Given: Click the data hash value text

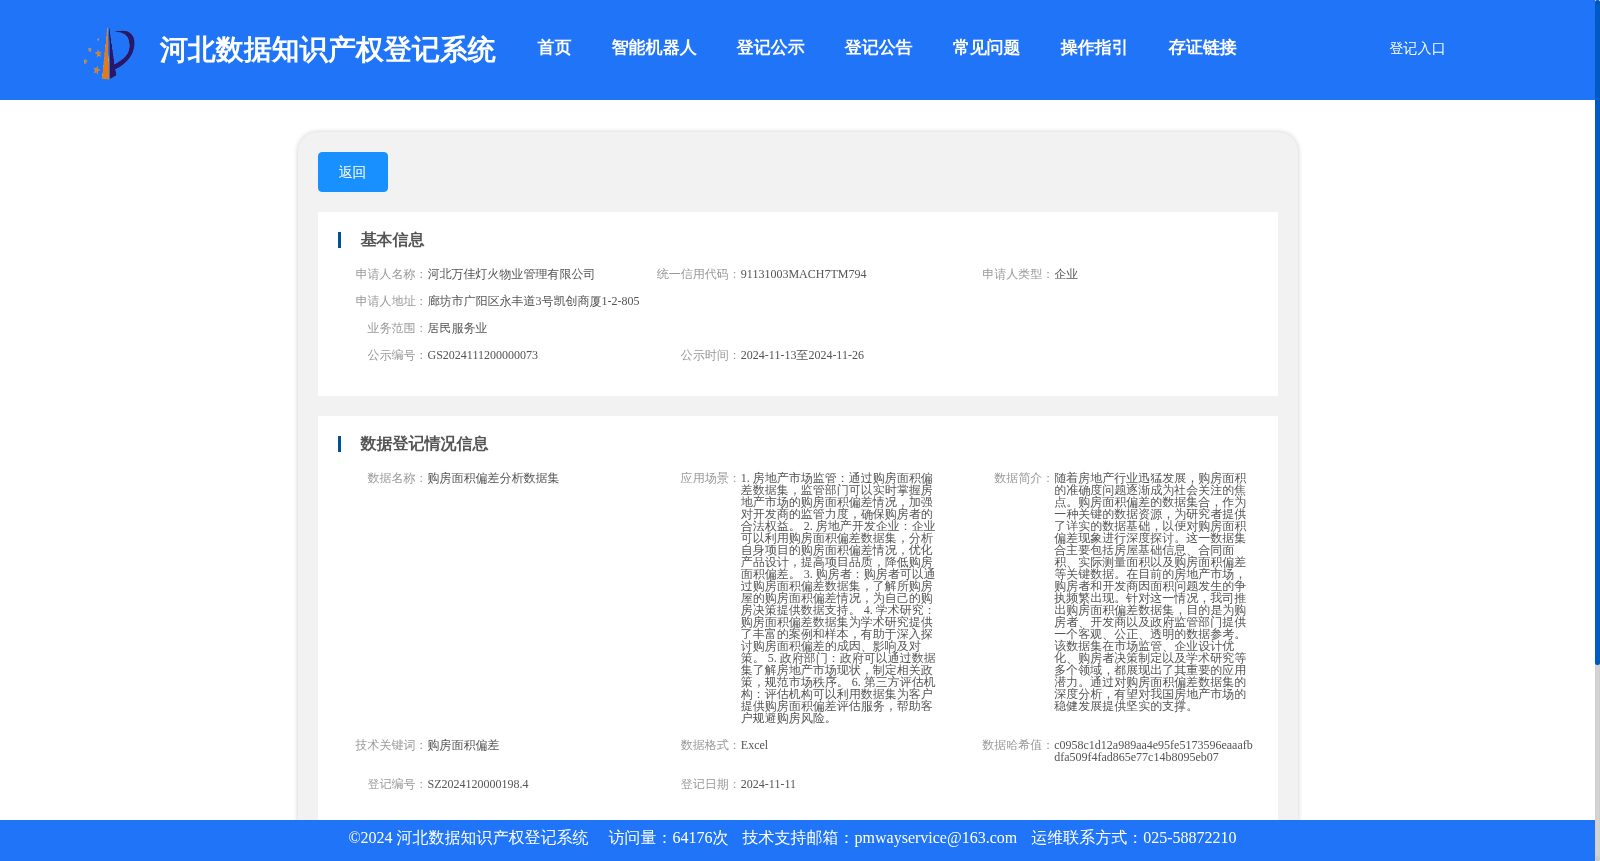Looking at the screenshot, I should point(1153,751).
